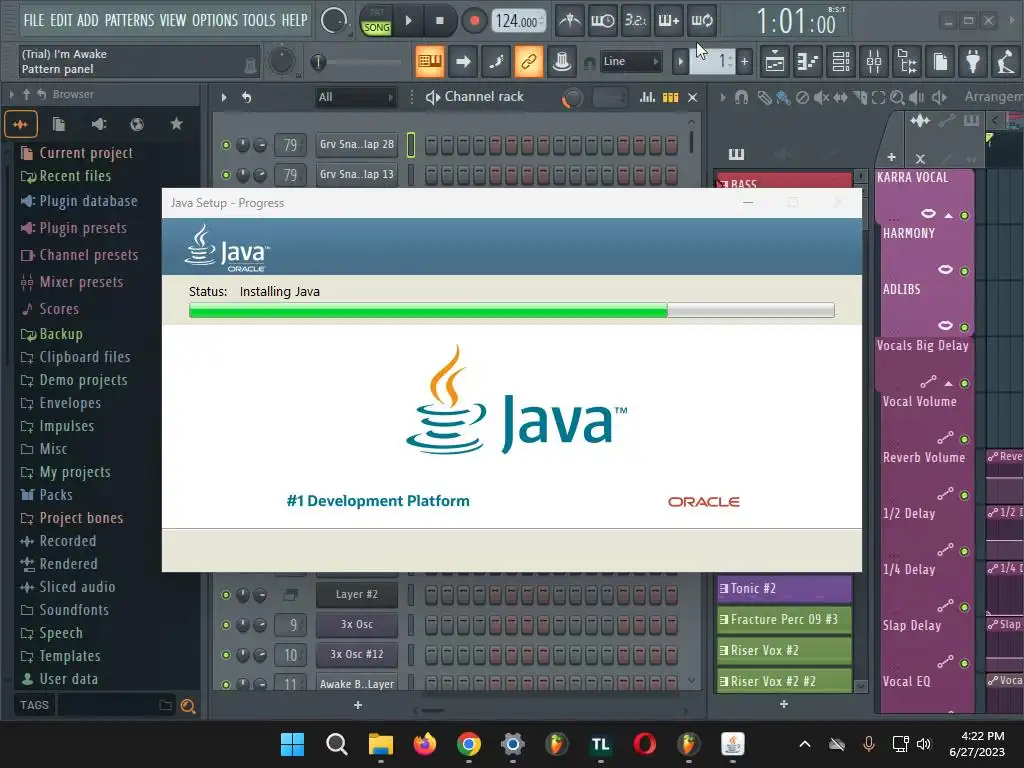Toggle mute LED on Slap Delay track
Screen dimensions: 1024x768
pyautogui.click(x=964, y=664)
